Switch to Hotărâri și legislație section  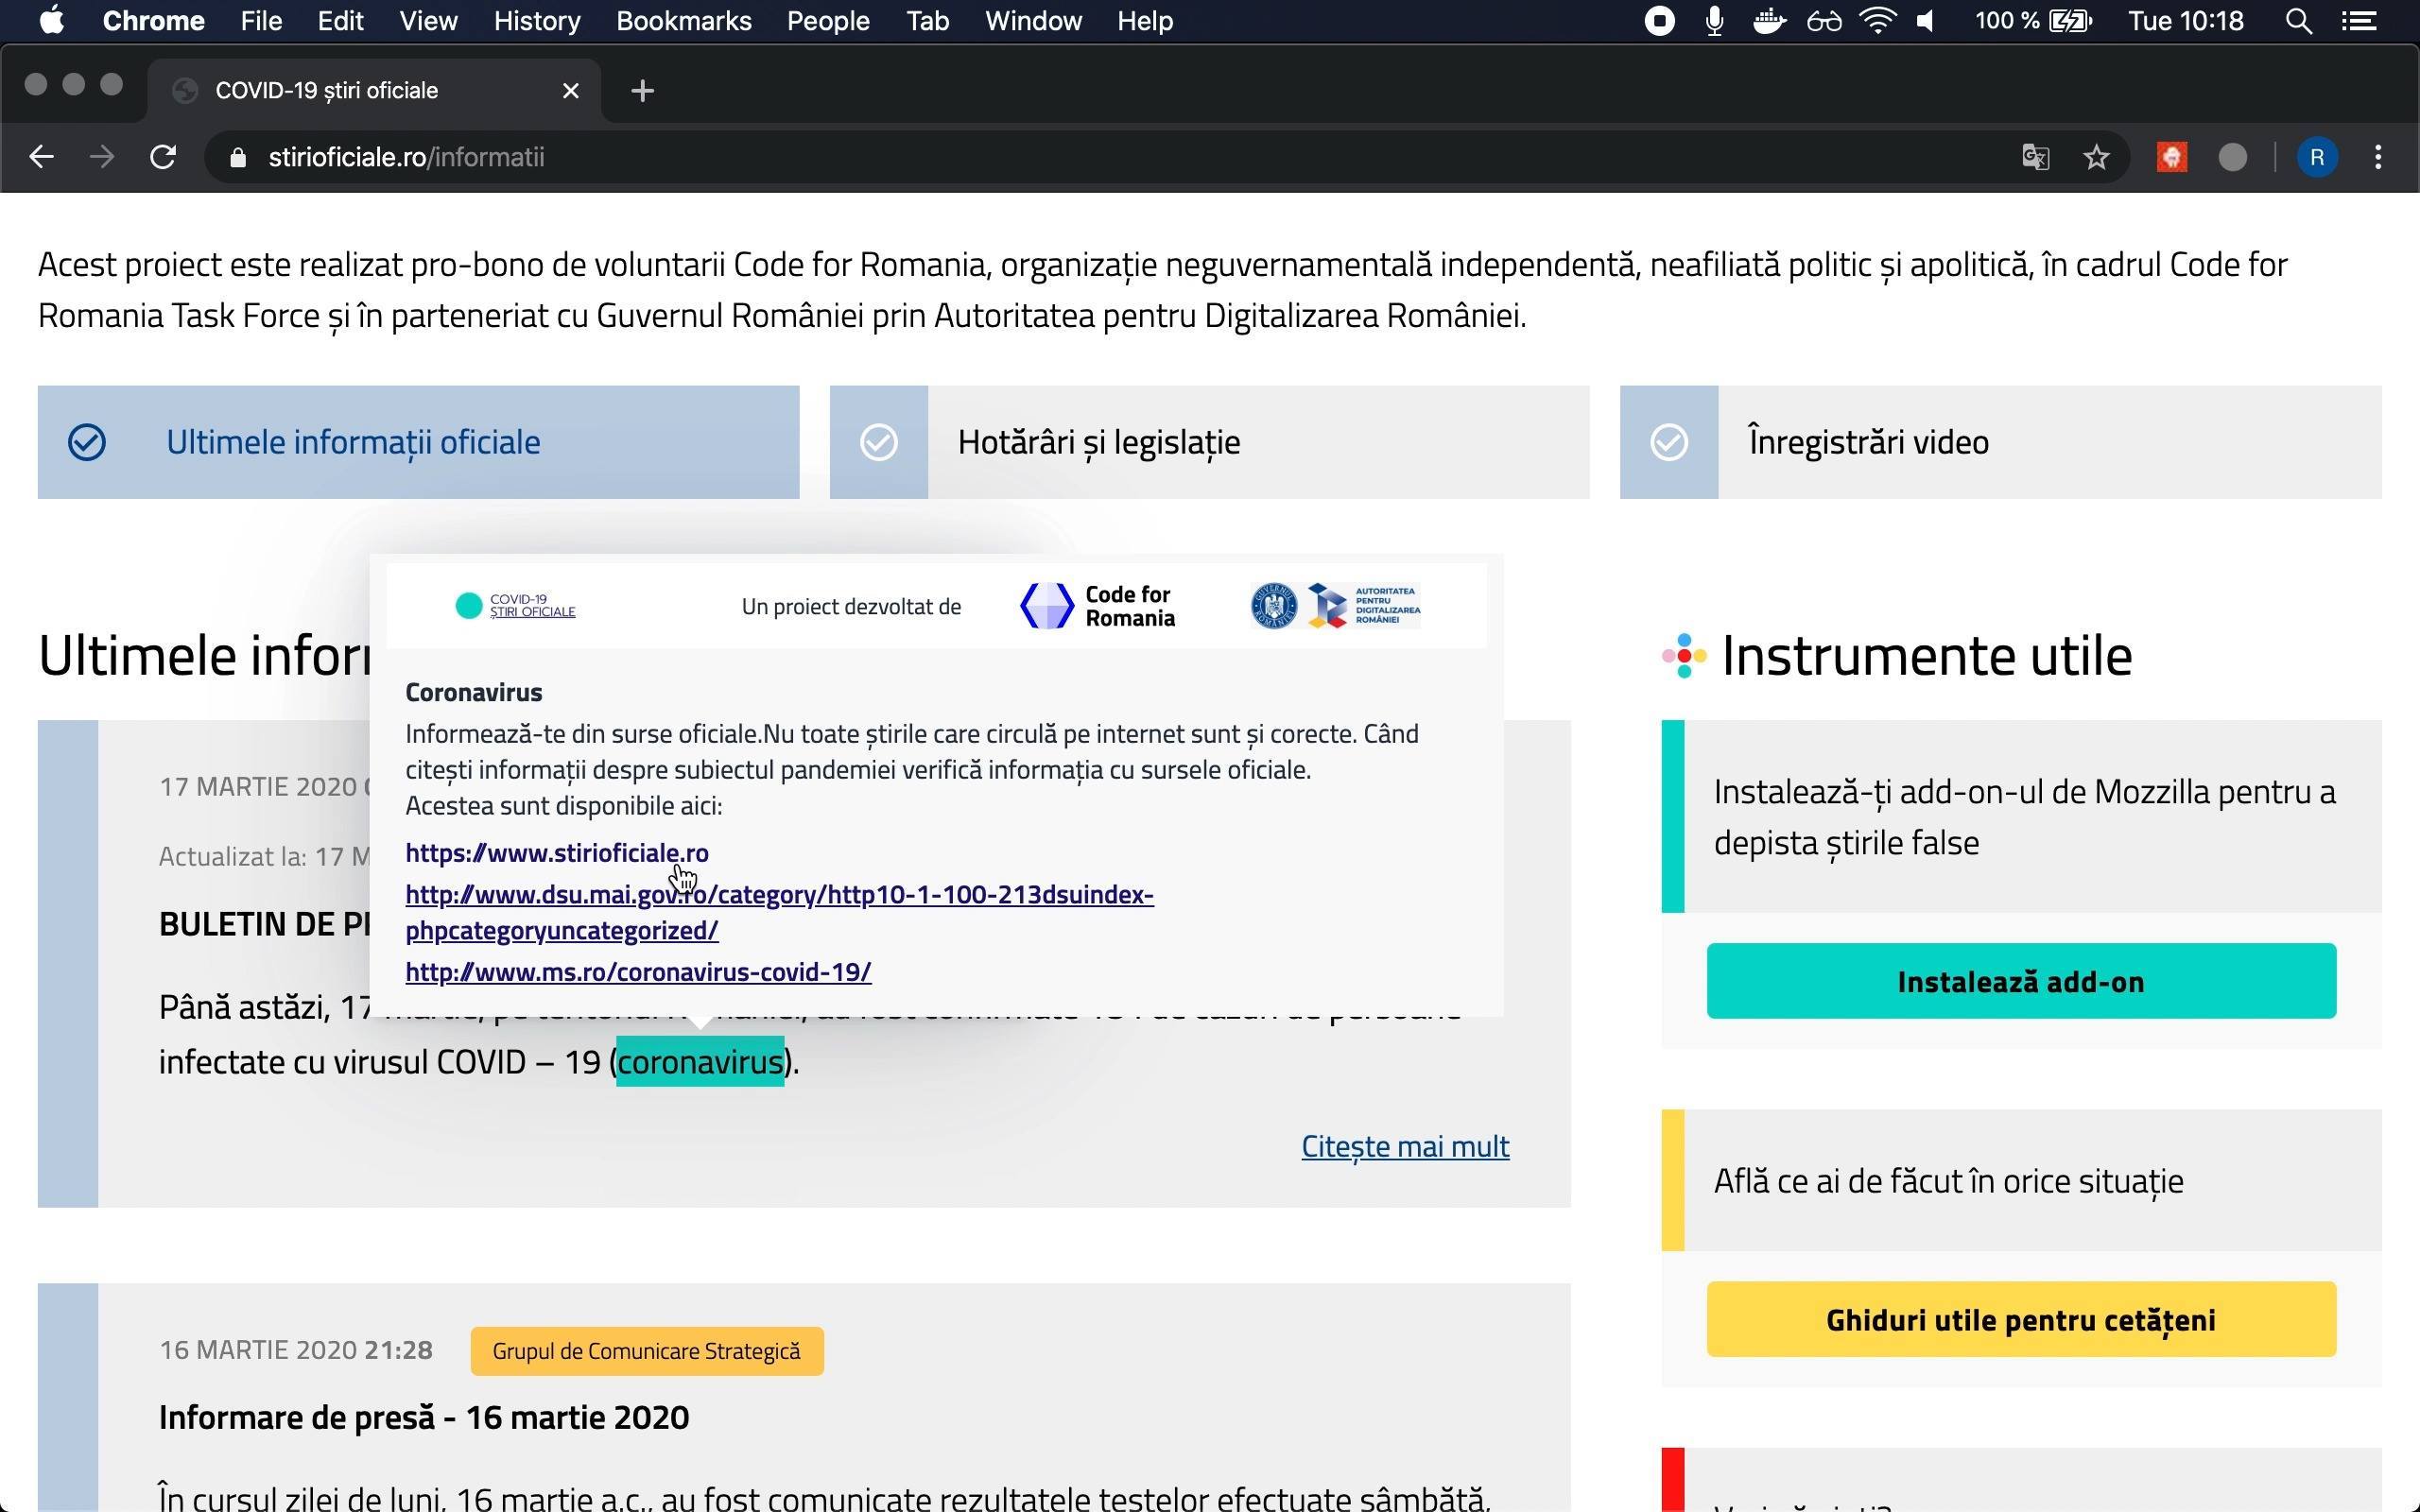[1209, 442]
